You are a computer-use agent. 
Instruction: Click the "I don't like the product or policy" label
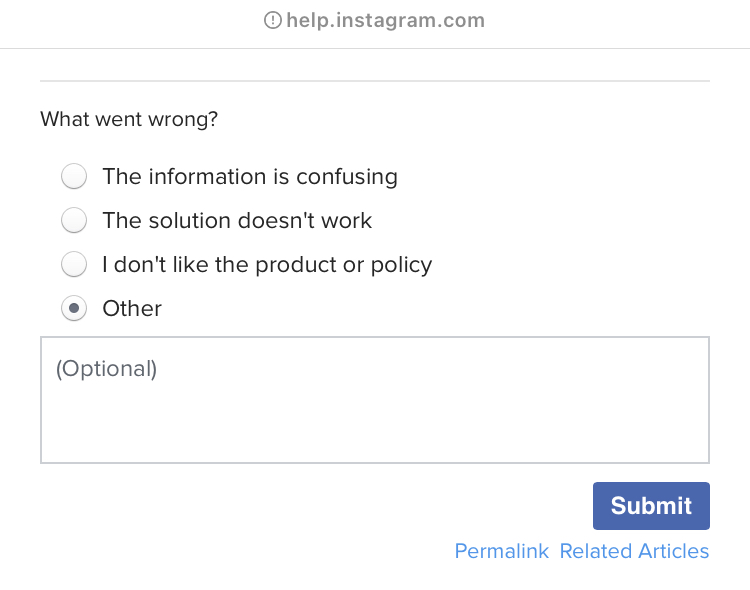coord(267,265)
